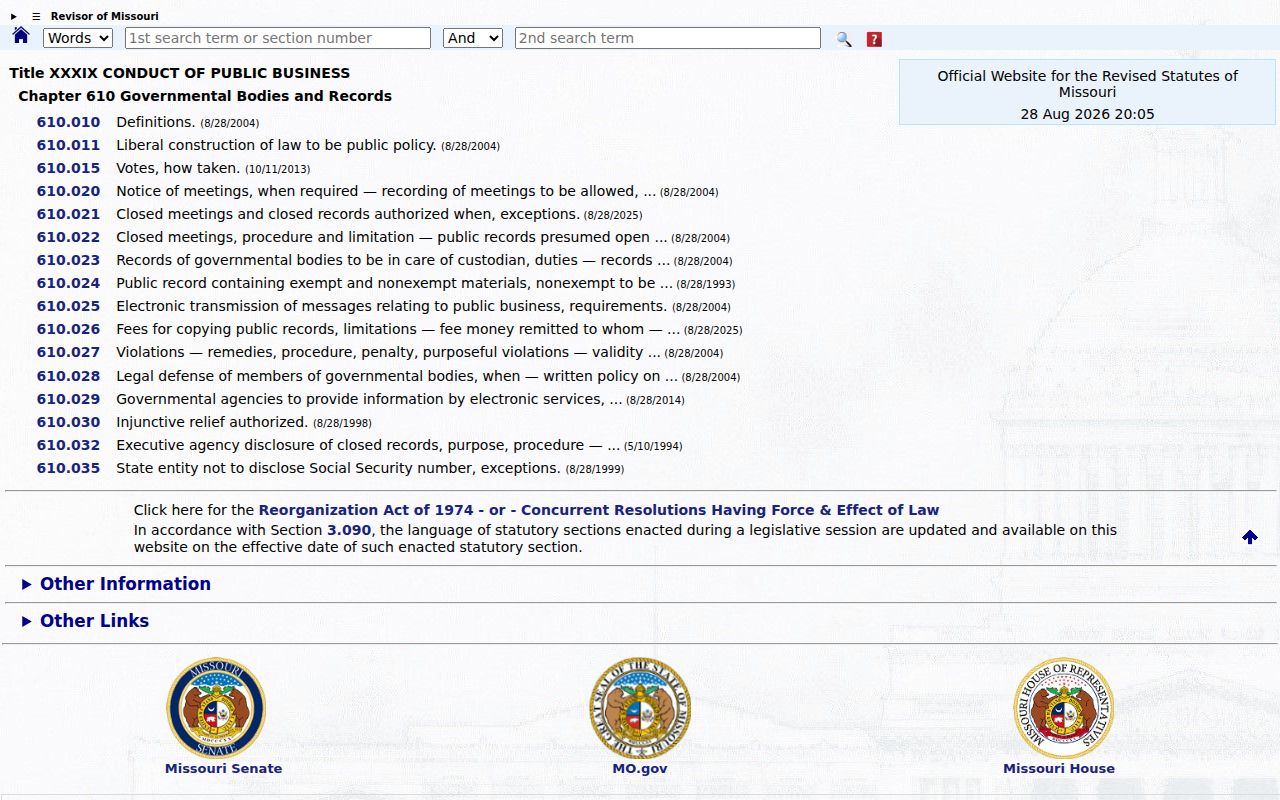Open section 610.026 link
The image size is (1280, 800).
click(68, 329)
